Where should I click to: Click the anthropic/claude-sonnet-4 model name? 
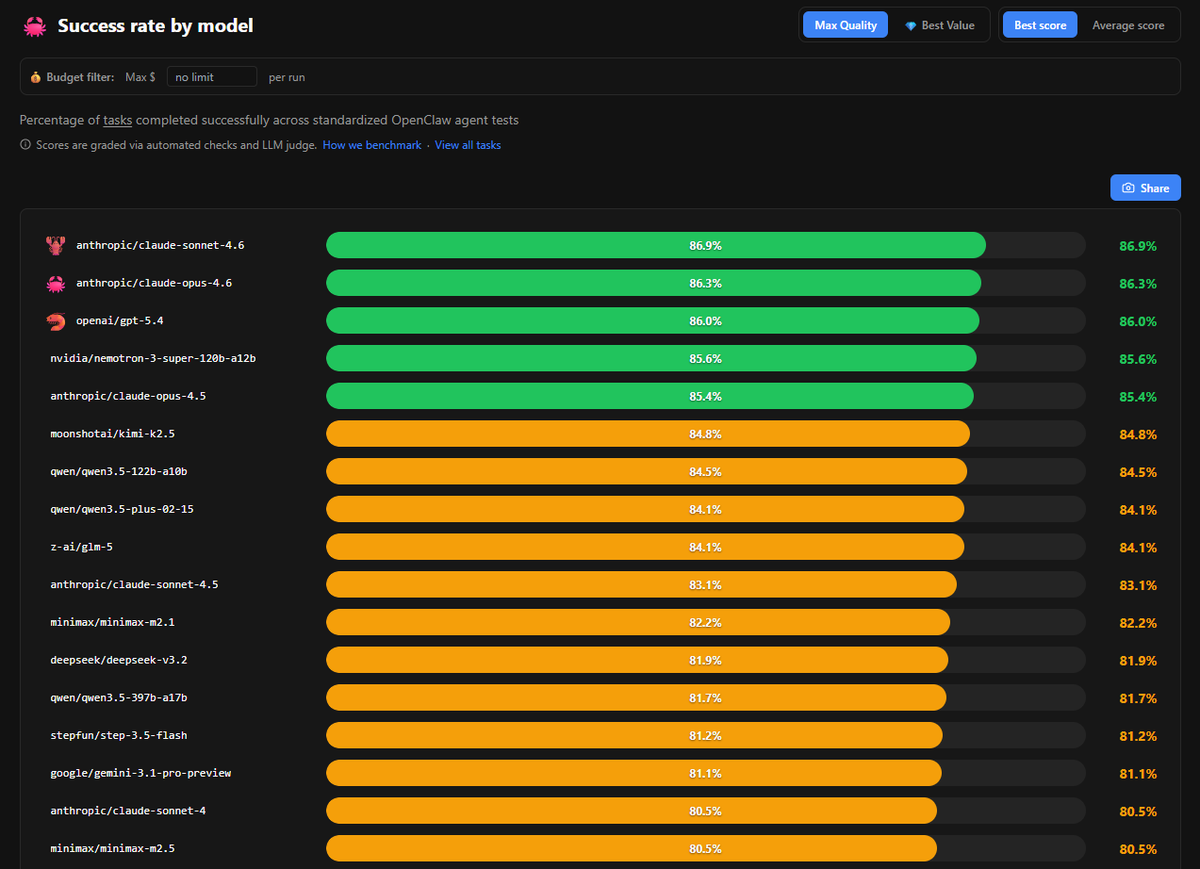click(x=128, y=811)
